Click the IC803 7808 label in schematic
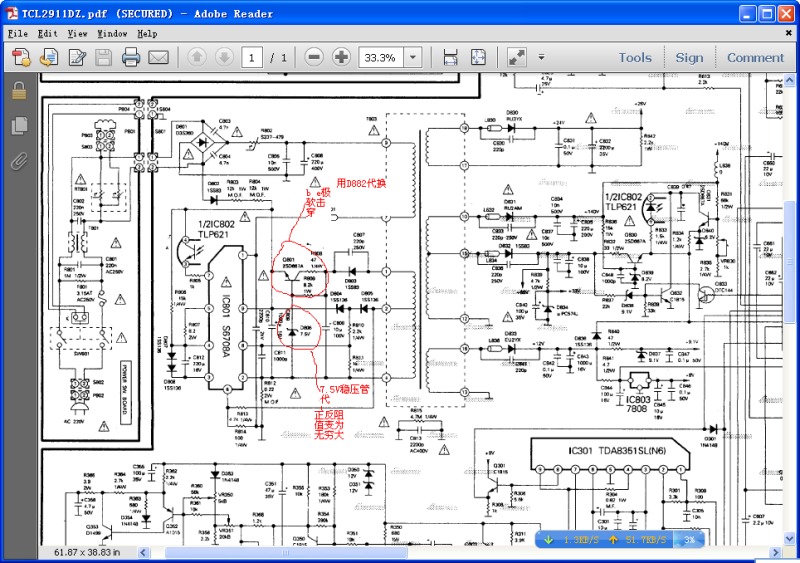 click(638, 404)
